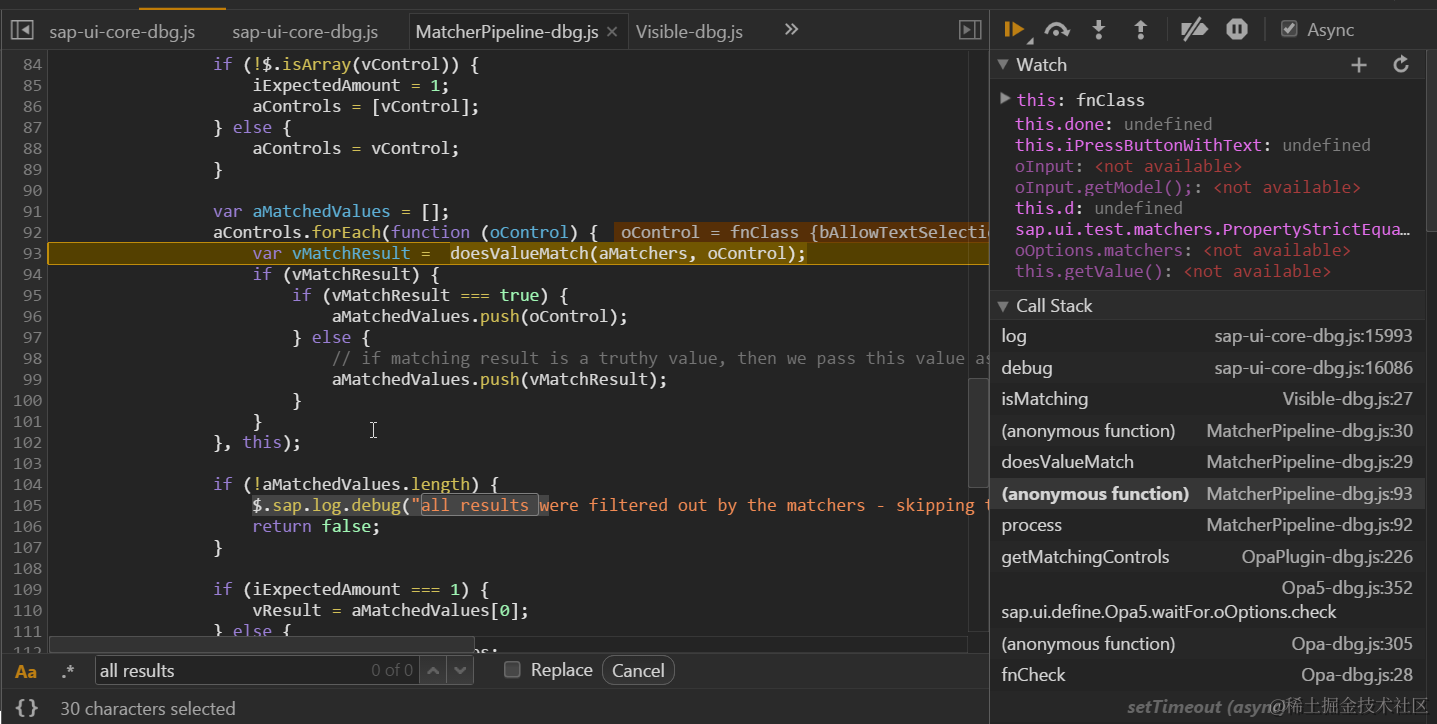1437x724 pixels.
Task: Toggle the debugger sidebar panel icon
Action: point(970,30)
